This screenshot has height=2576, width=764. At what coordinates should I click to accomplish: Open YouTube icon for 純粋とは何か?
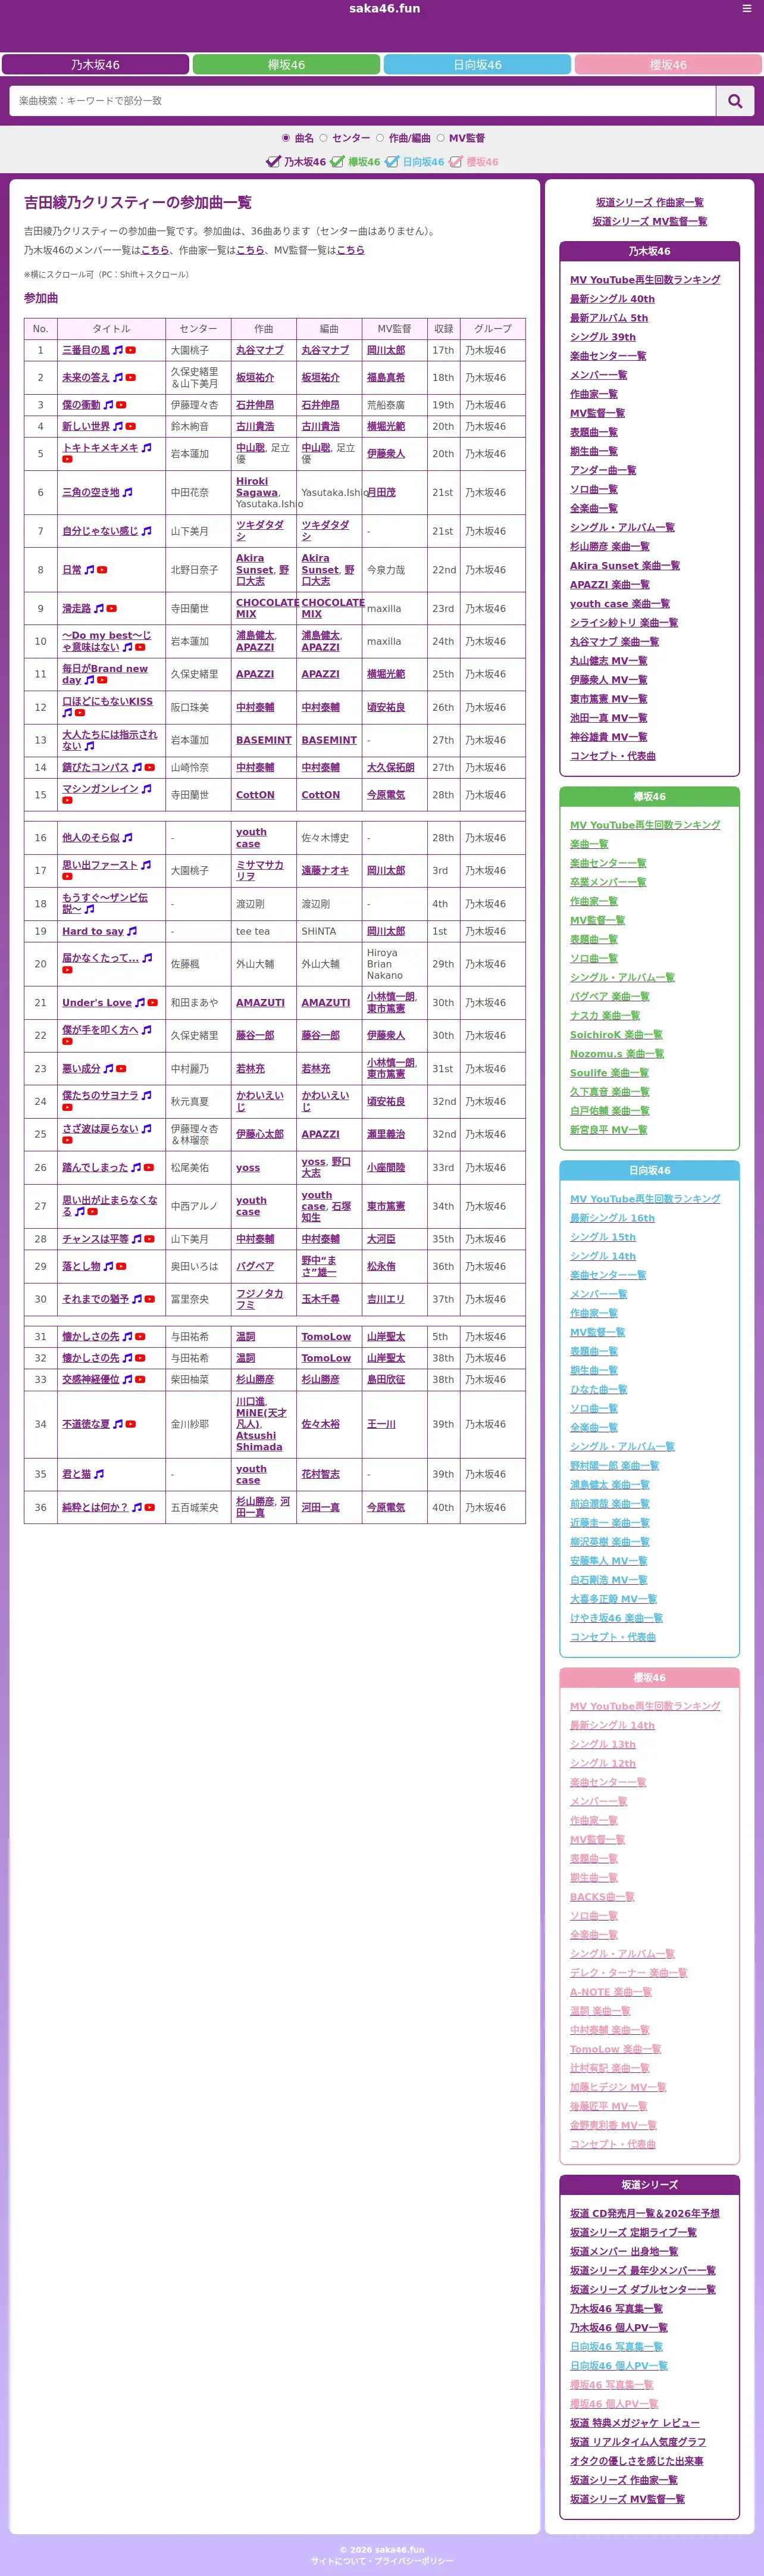coord(150,1507)
